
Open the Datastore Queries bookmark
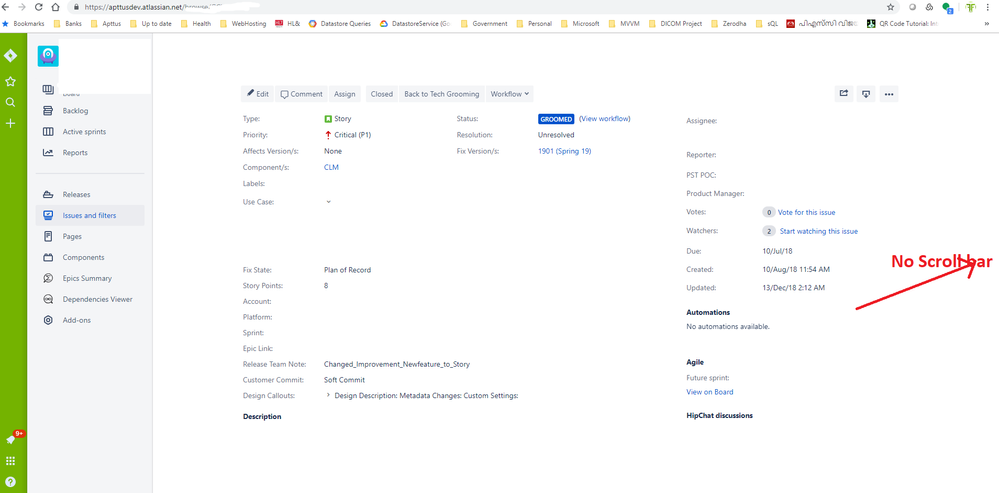coord(340,24)
